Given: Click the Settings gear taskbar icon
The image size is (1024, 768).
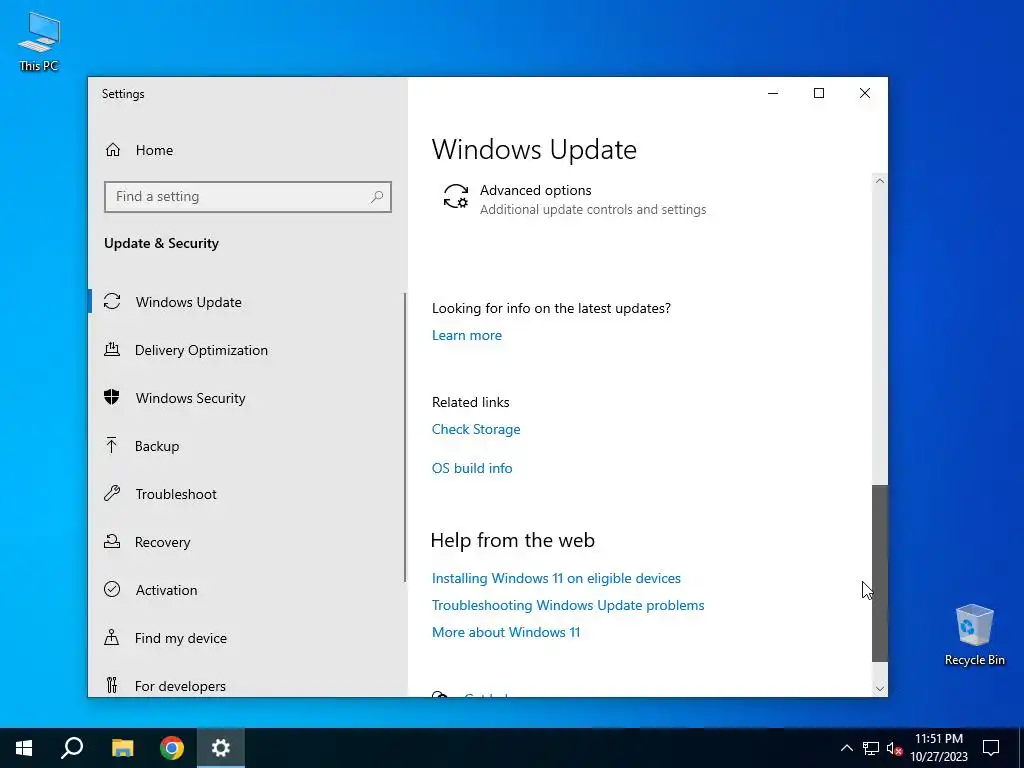Looking at the screenshot, I should 221,748.
